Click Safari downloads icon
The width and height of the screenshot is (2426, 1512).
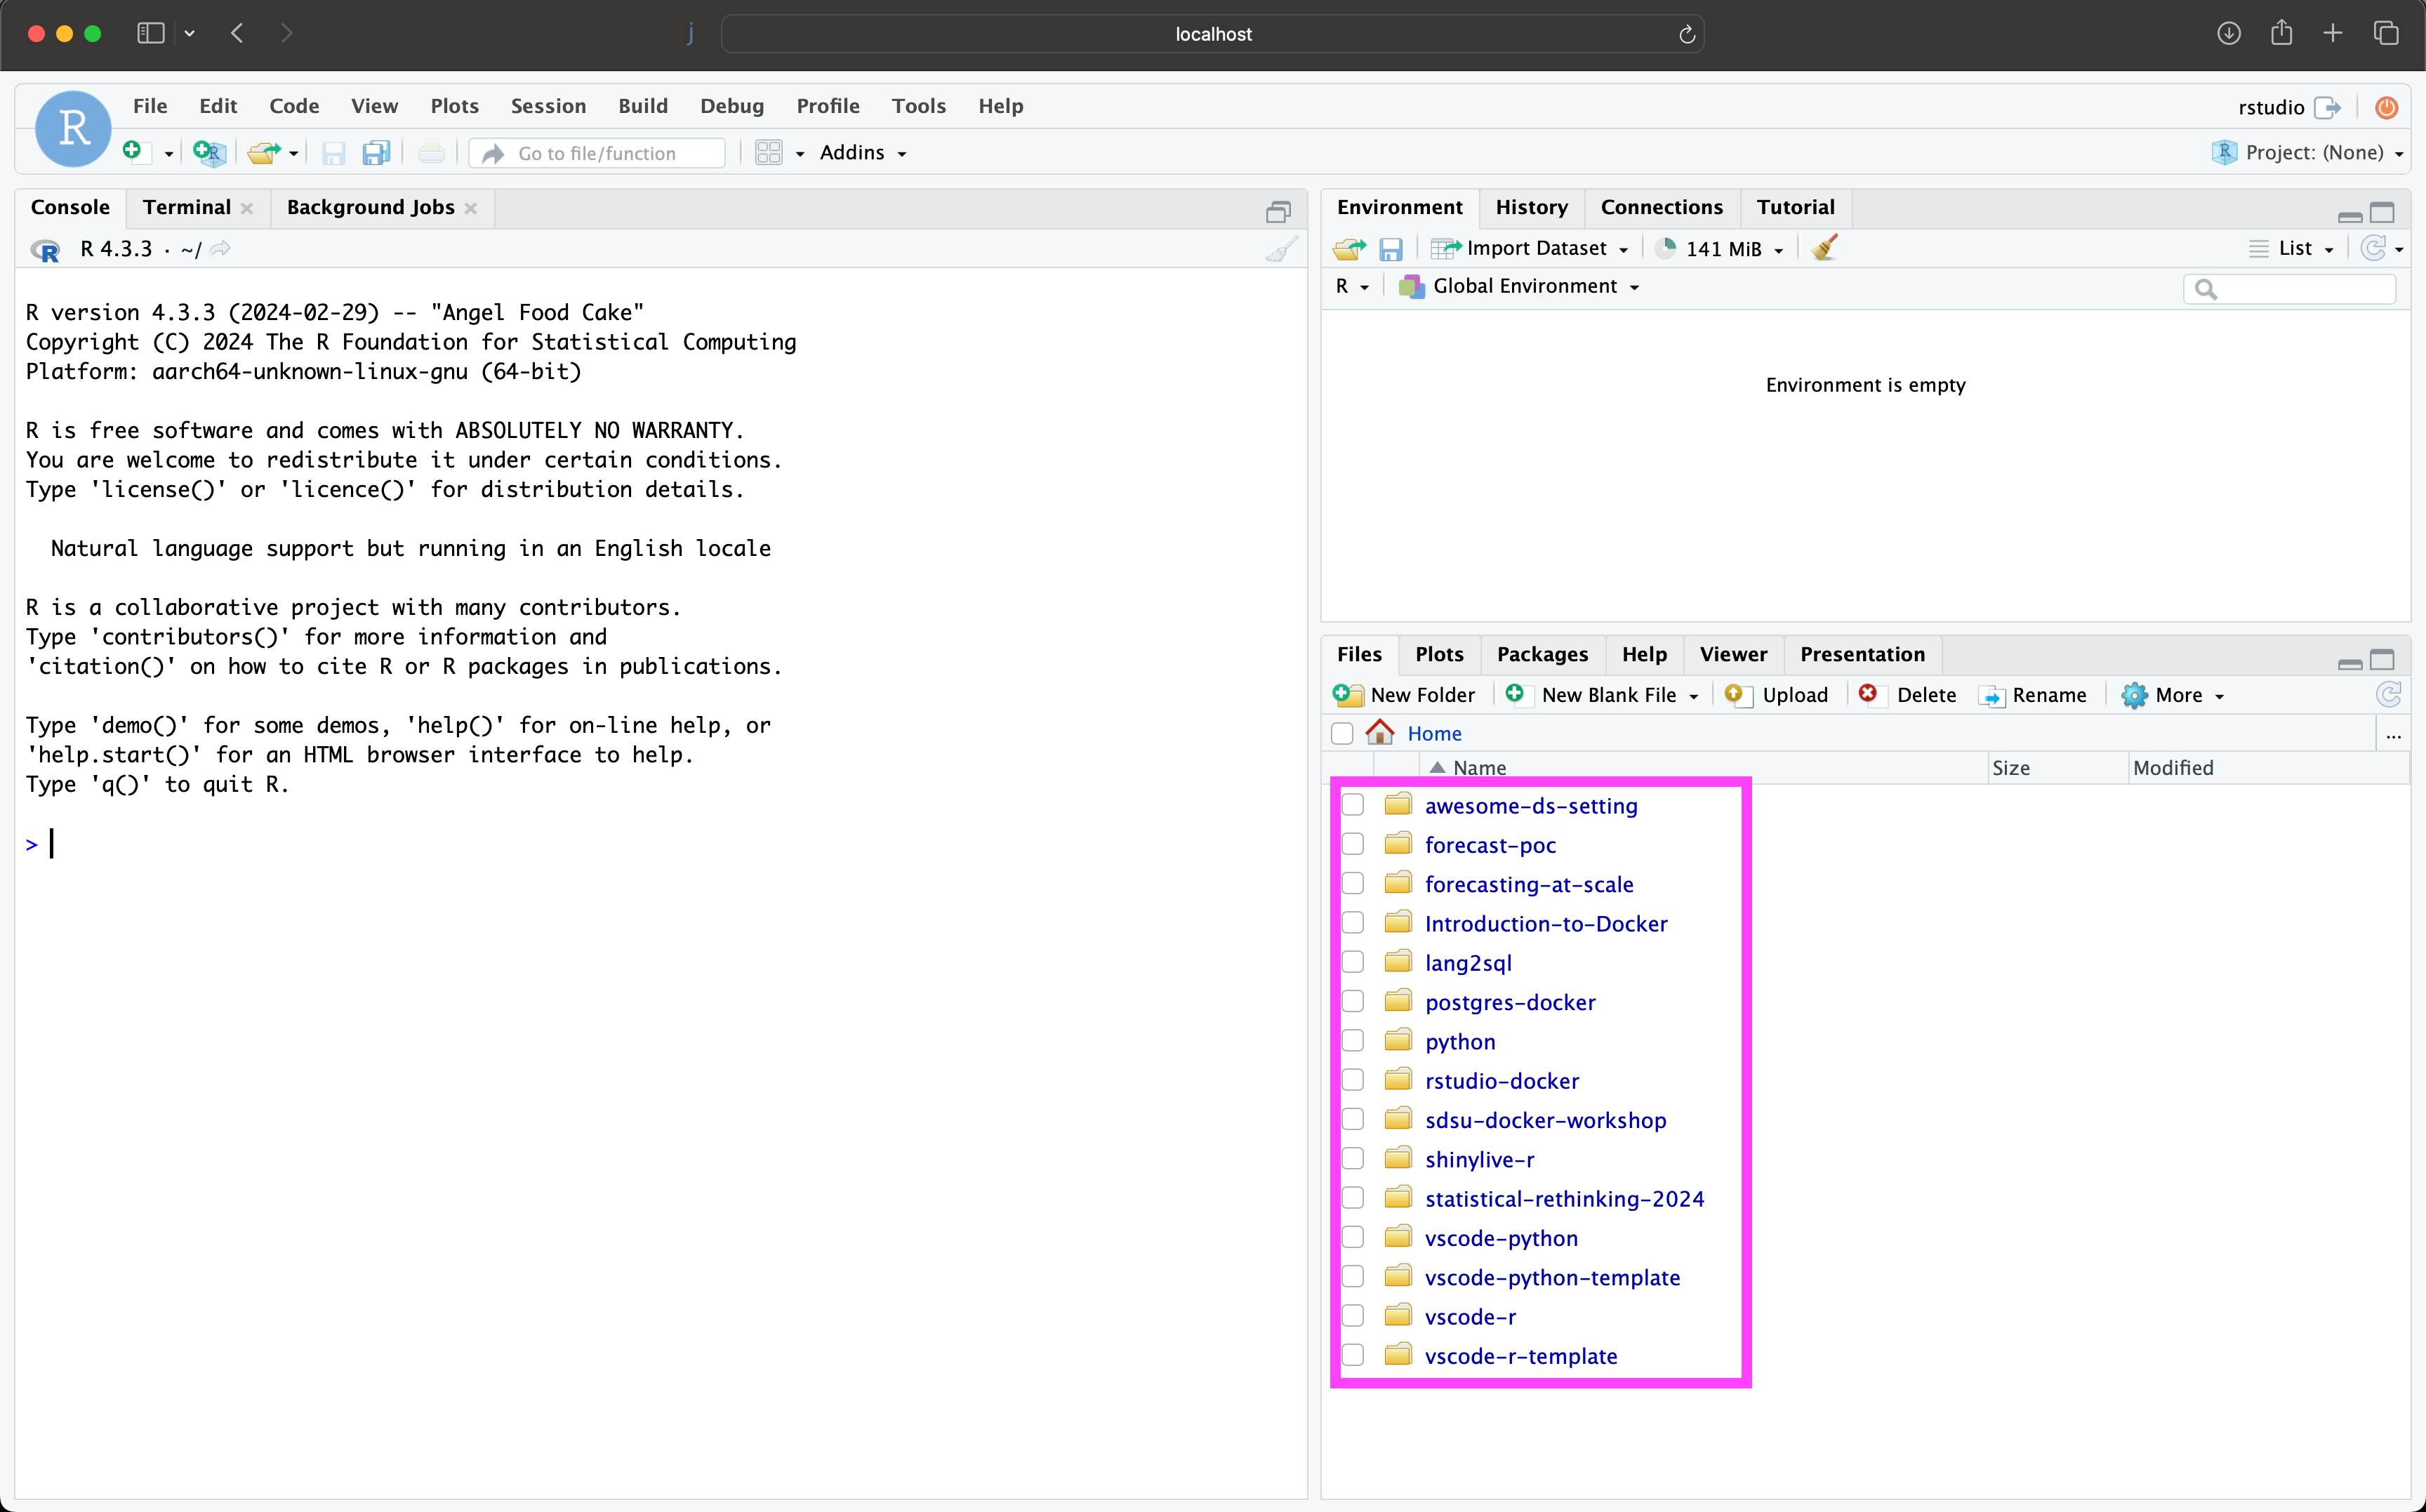(x=2229, y=33)
